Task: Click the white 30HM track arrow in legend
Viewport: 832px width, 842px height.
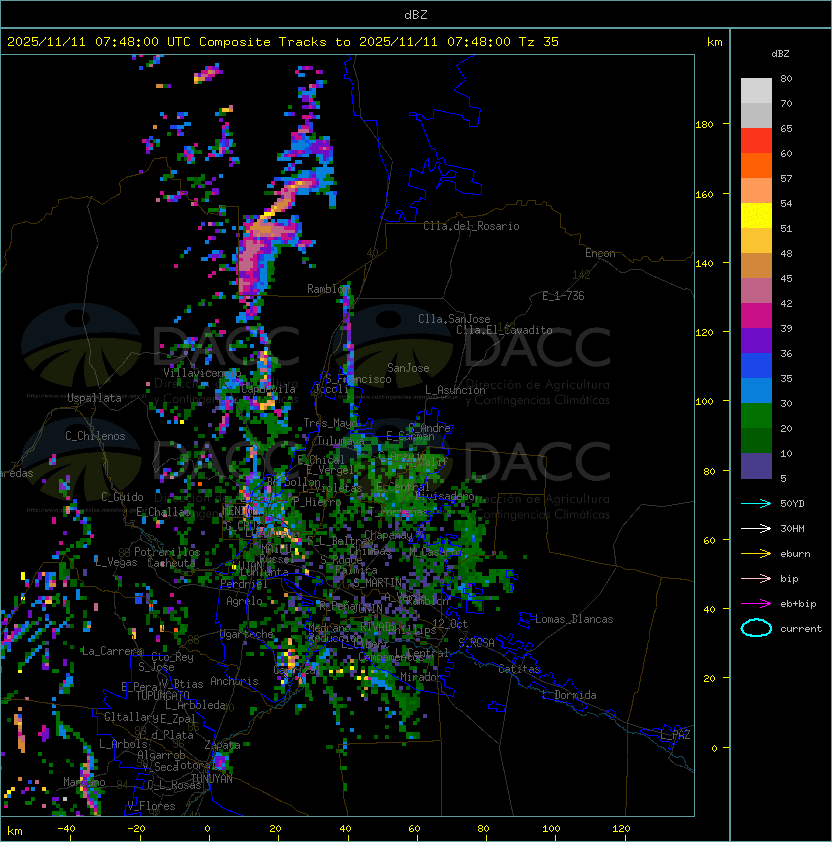Action: click(x=756, y=528)
